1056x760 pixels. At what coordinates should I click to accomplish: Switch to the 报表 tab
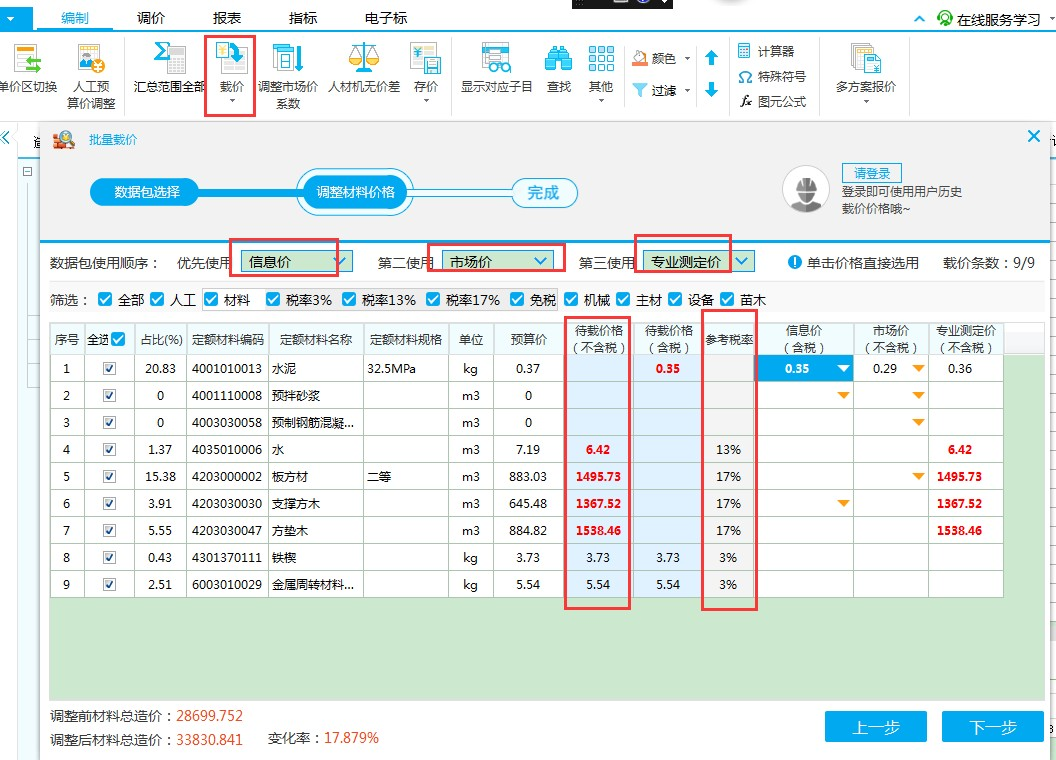click(227, 18)
